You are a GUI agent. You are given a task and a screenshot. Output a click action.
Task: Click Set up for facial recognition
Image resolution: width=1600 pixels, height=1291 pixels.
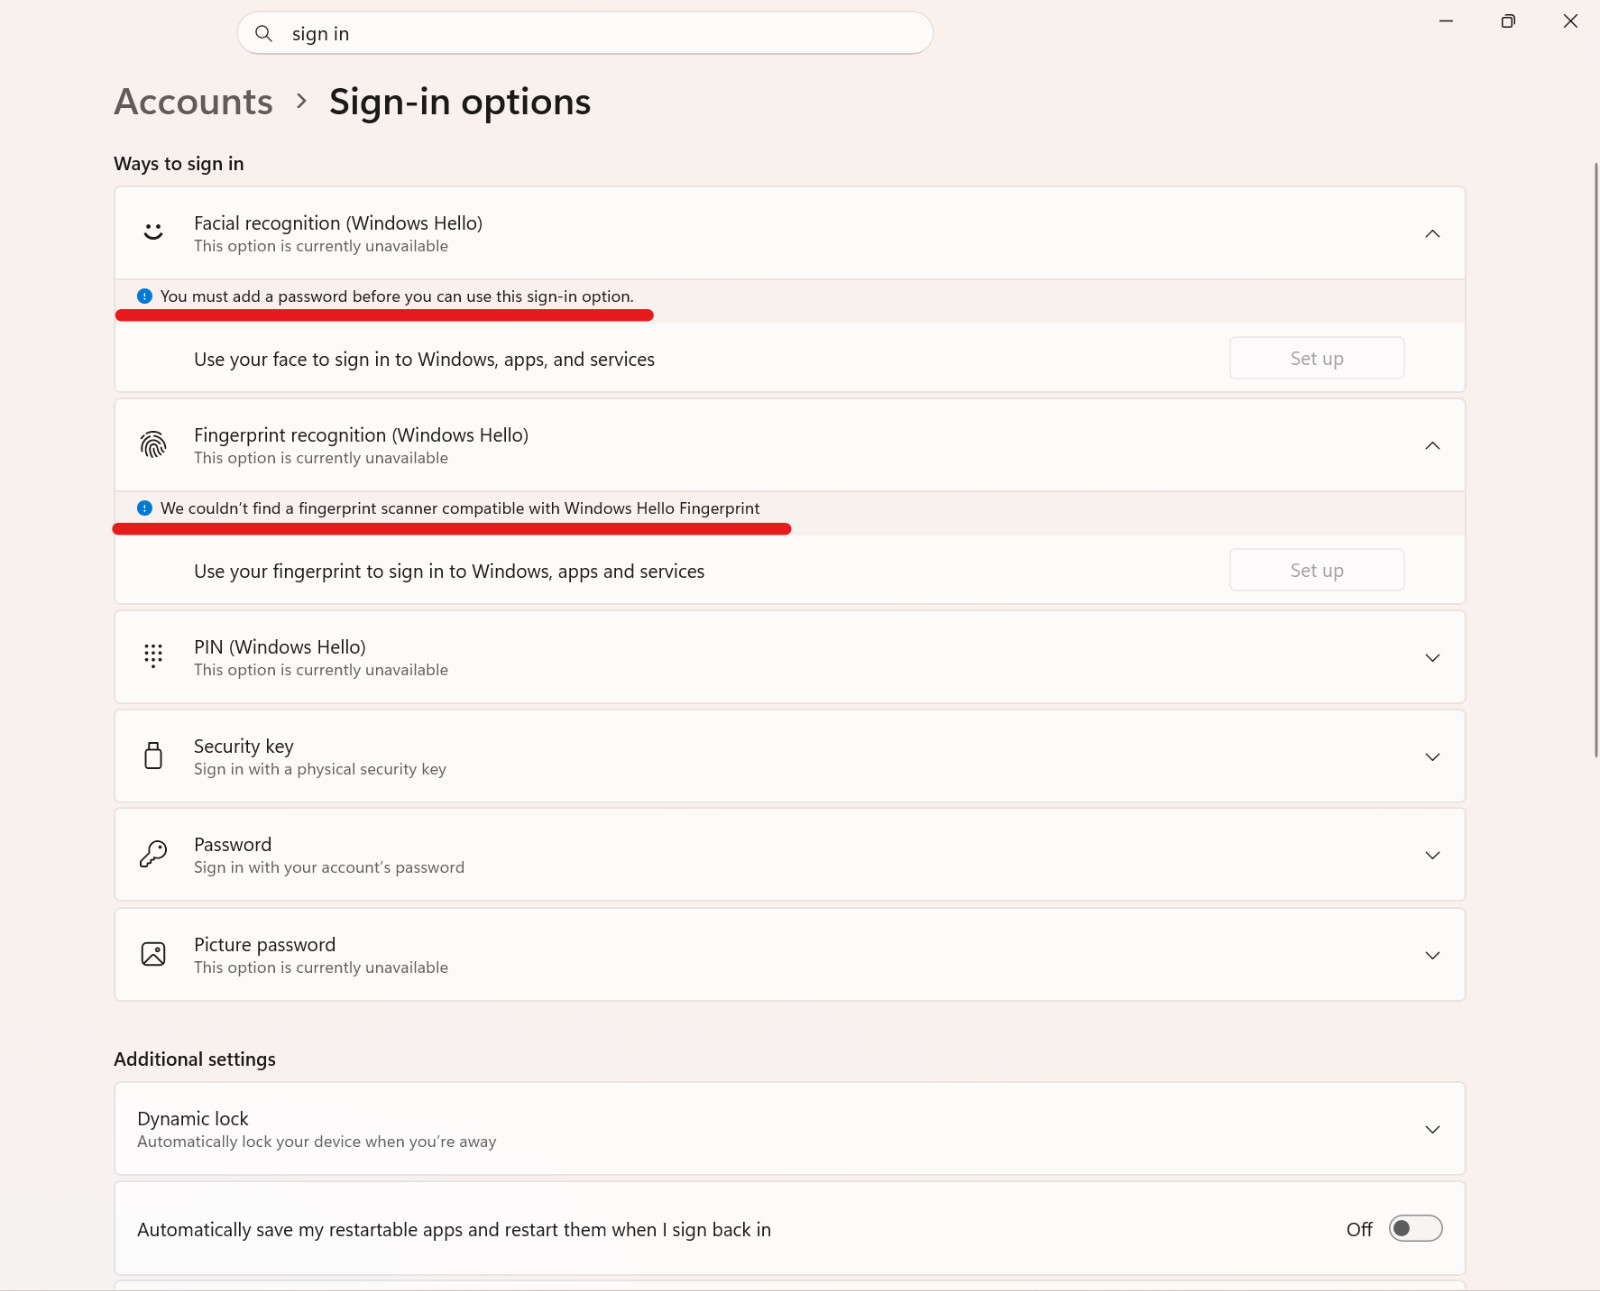coord(1316,358)
